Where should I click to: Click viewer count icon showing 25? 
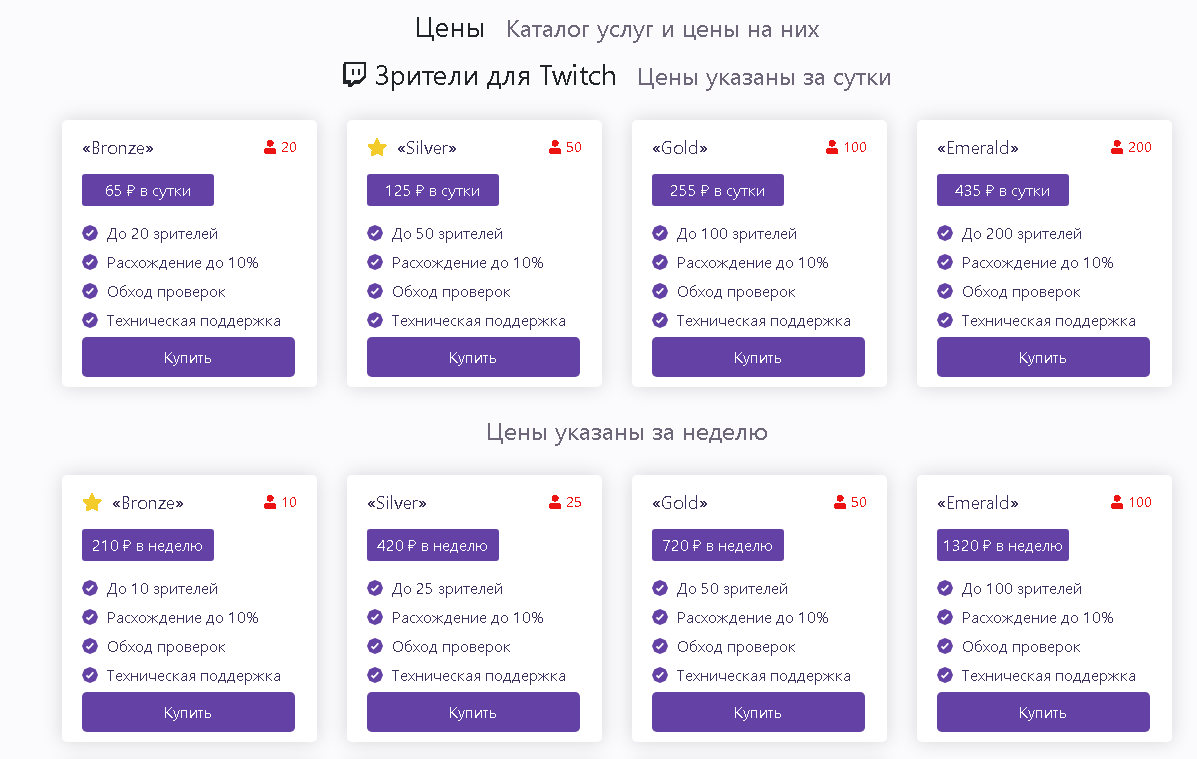coord(555,502)
